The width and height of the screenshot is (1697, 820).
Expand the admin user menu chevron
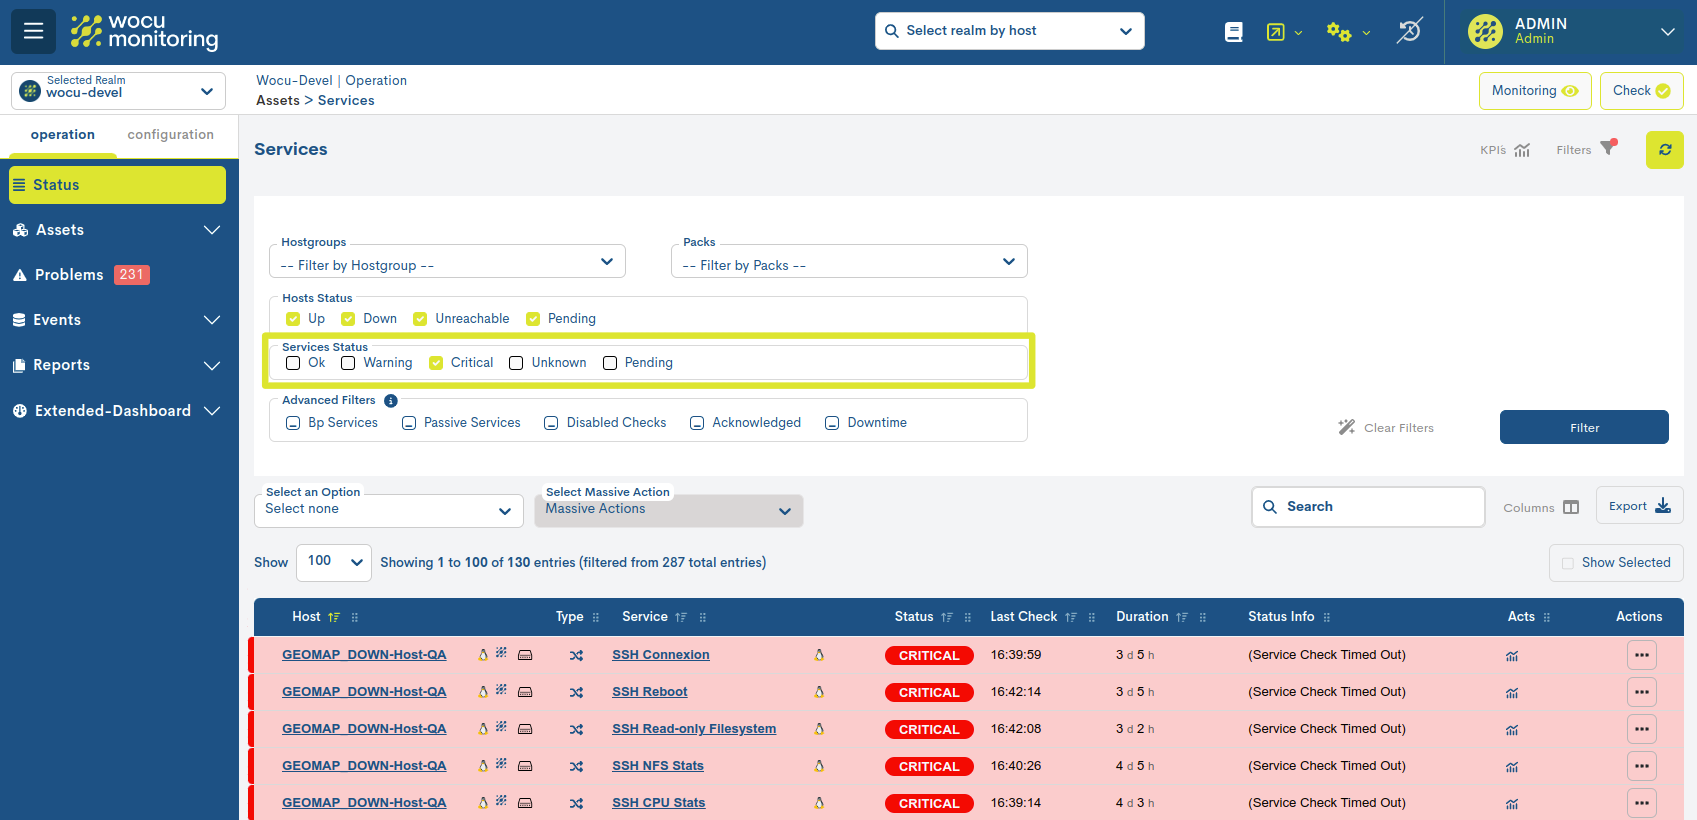coord(1668,32)
